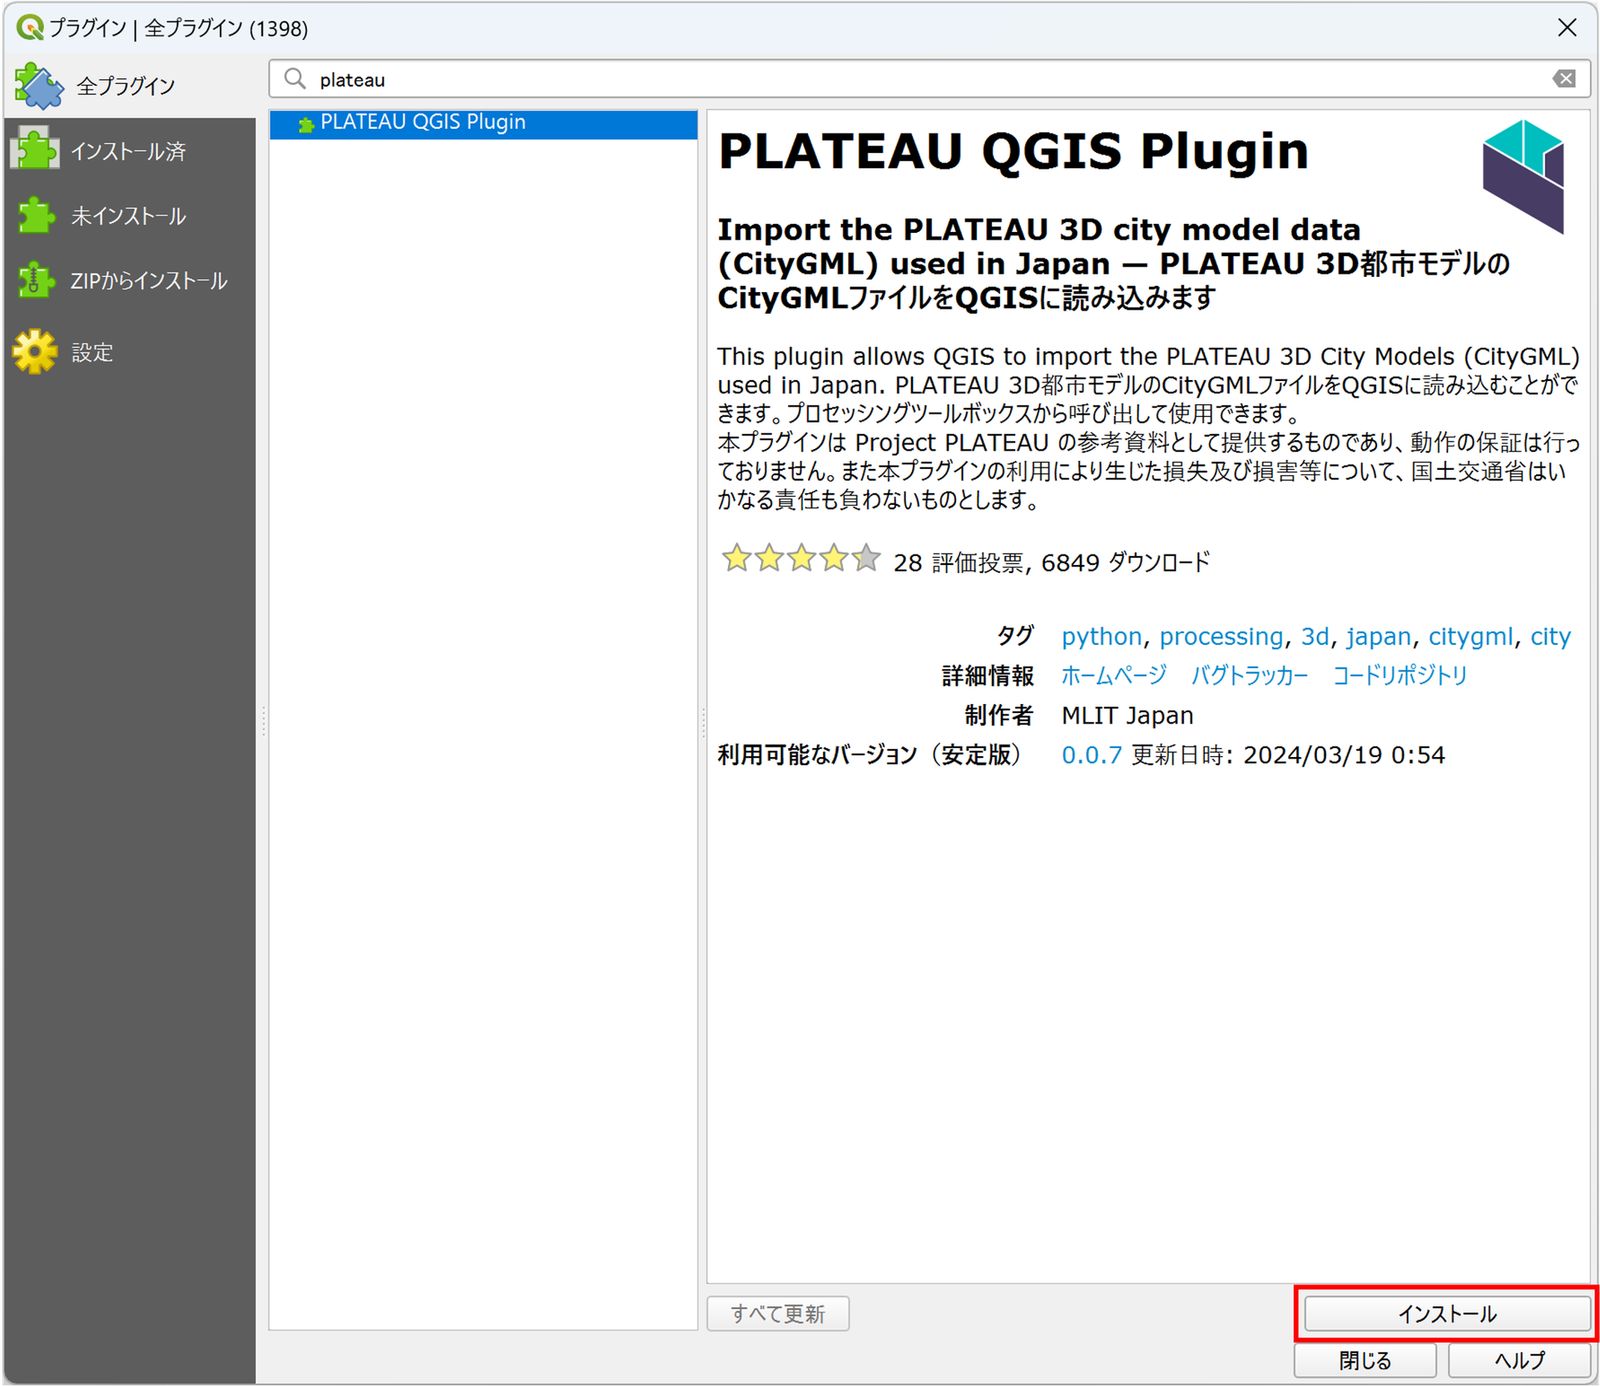Click the green puzzle icon beside インストール済
Screen dimensions: 1600x1386
35,150
